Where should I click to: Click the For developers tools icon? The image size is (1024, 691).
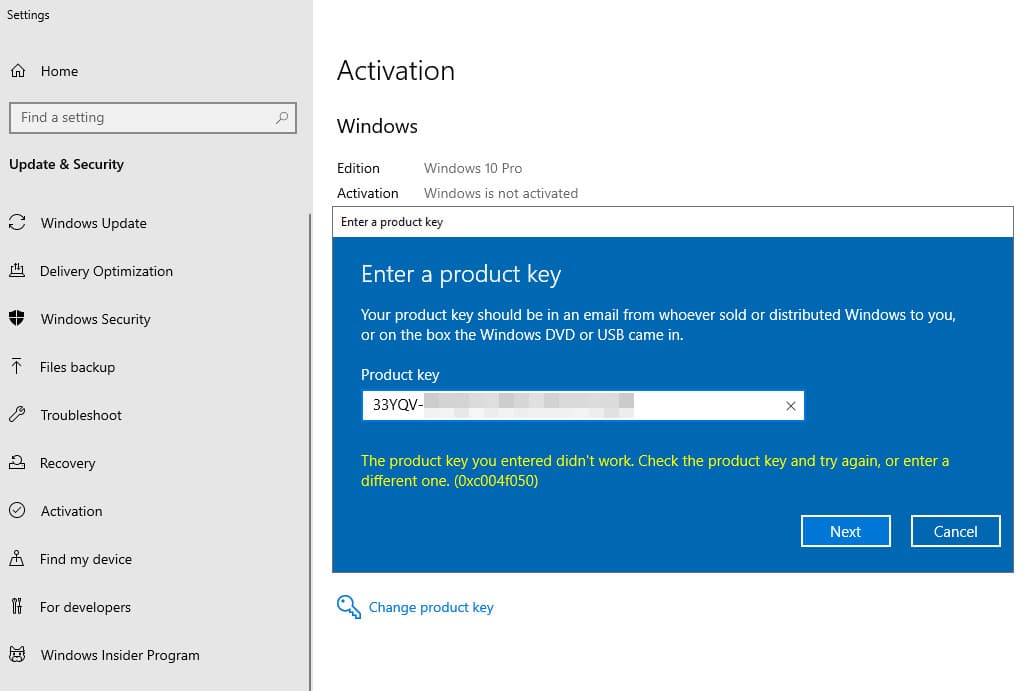(17, 606)
